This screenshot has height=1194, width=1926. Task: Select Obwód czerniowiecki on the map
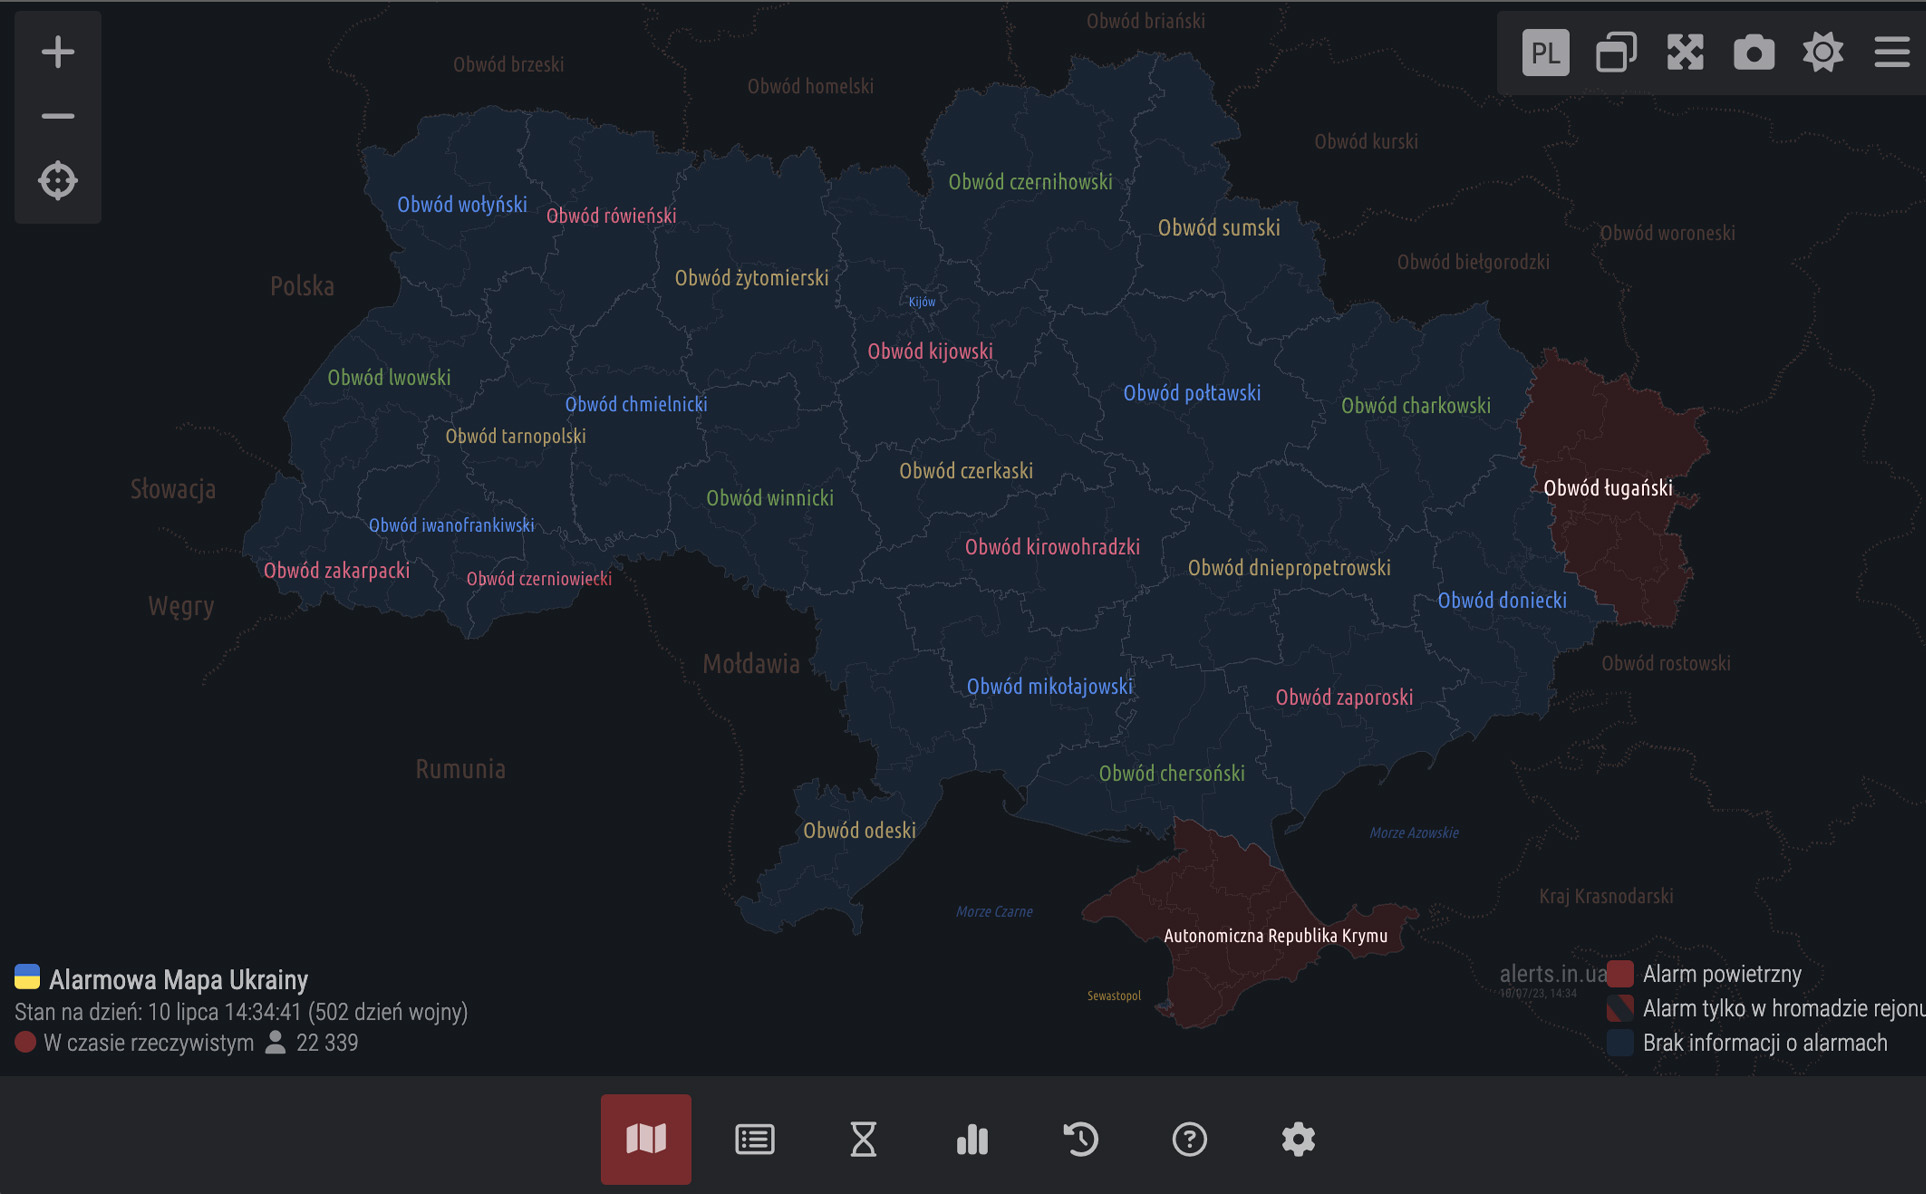tap(539, 579)
